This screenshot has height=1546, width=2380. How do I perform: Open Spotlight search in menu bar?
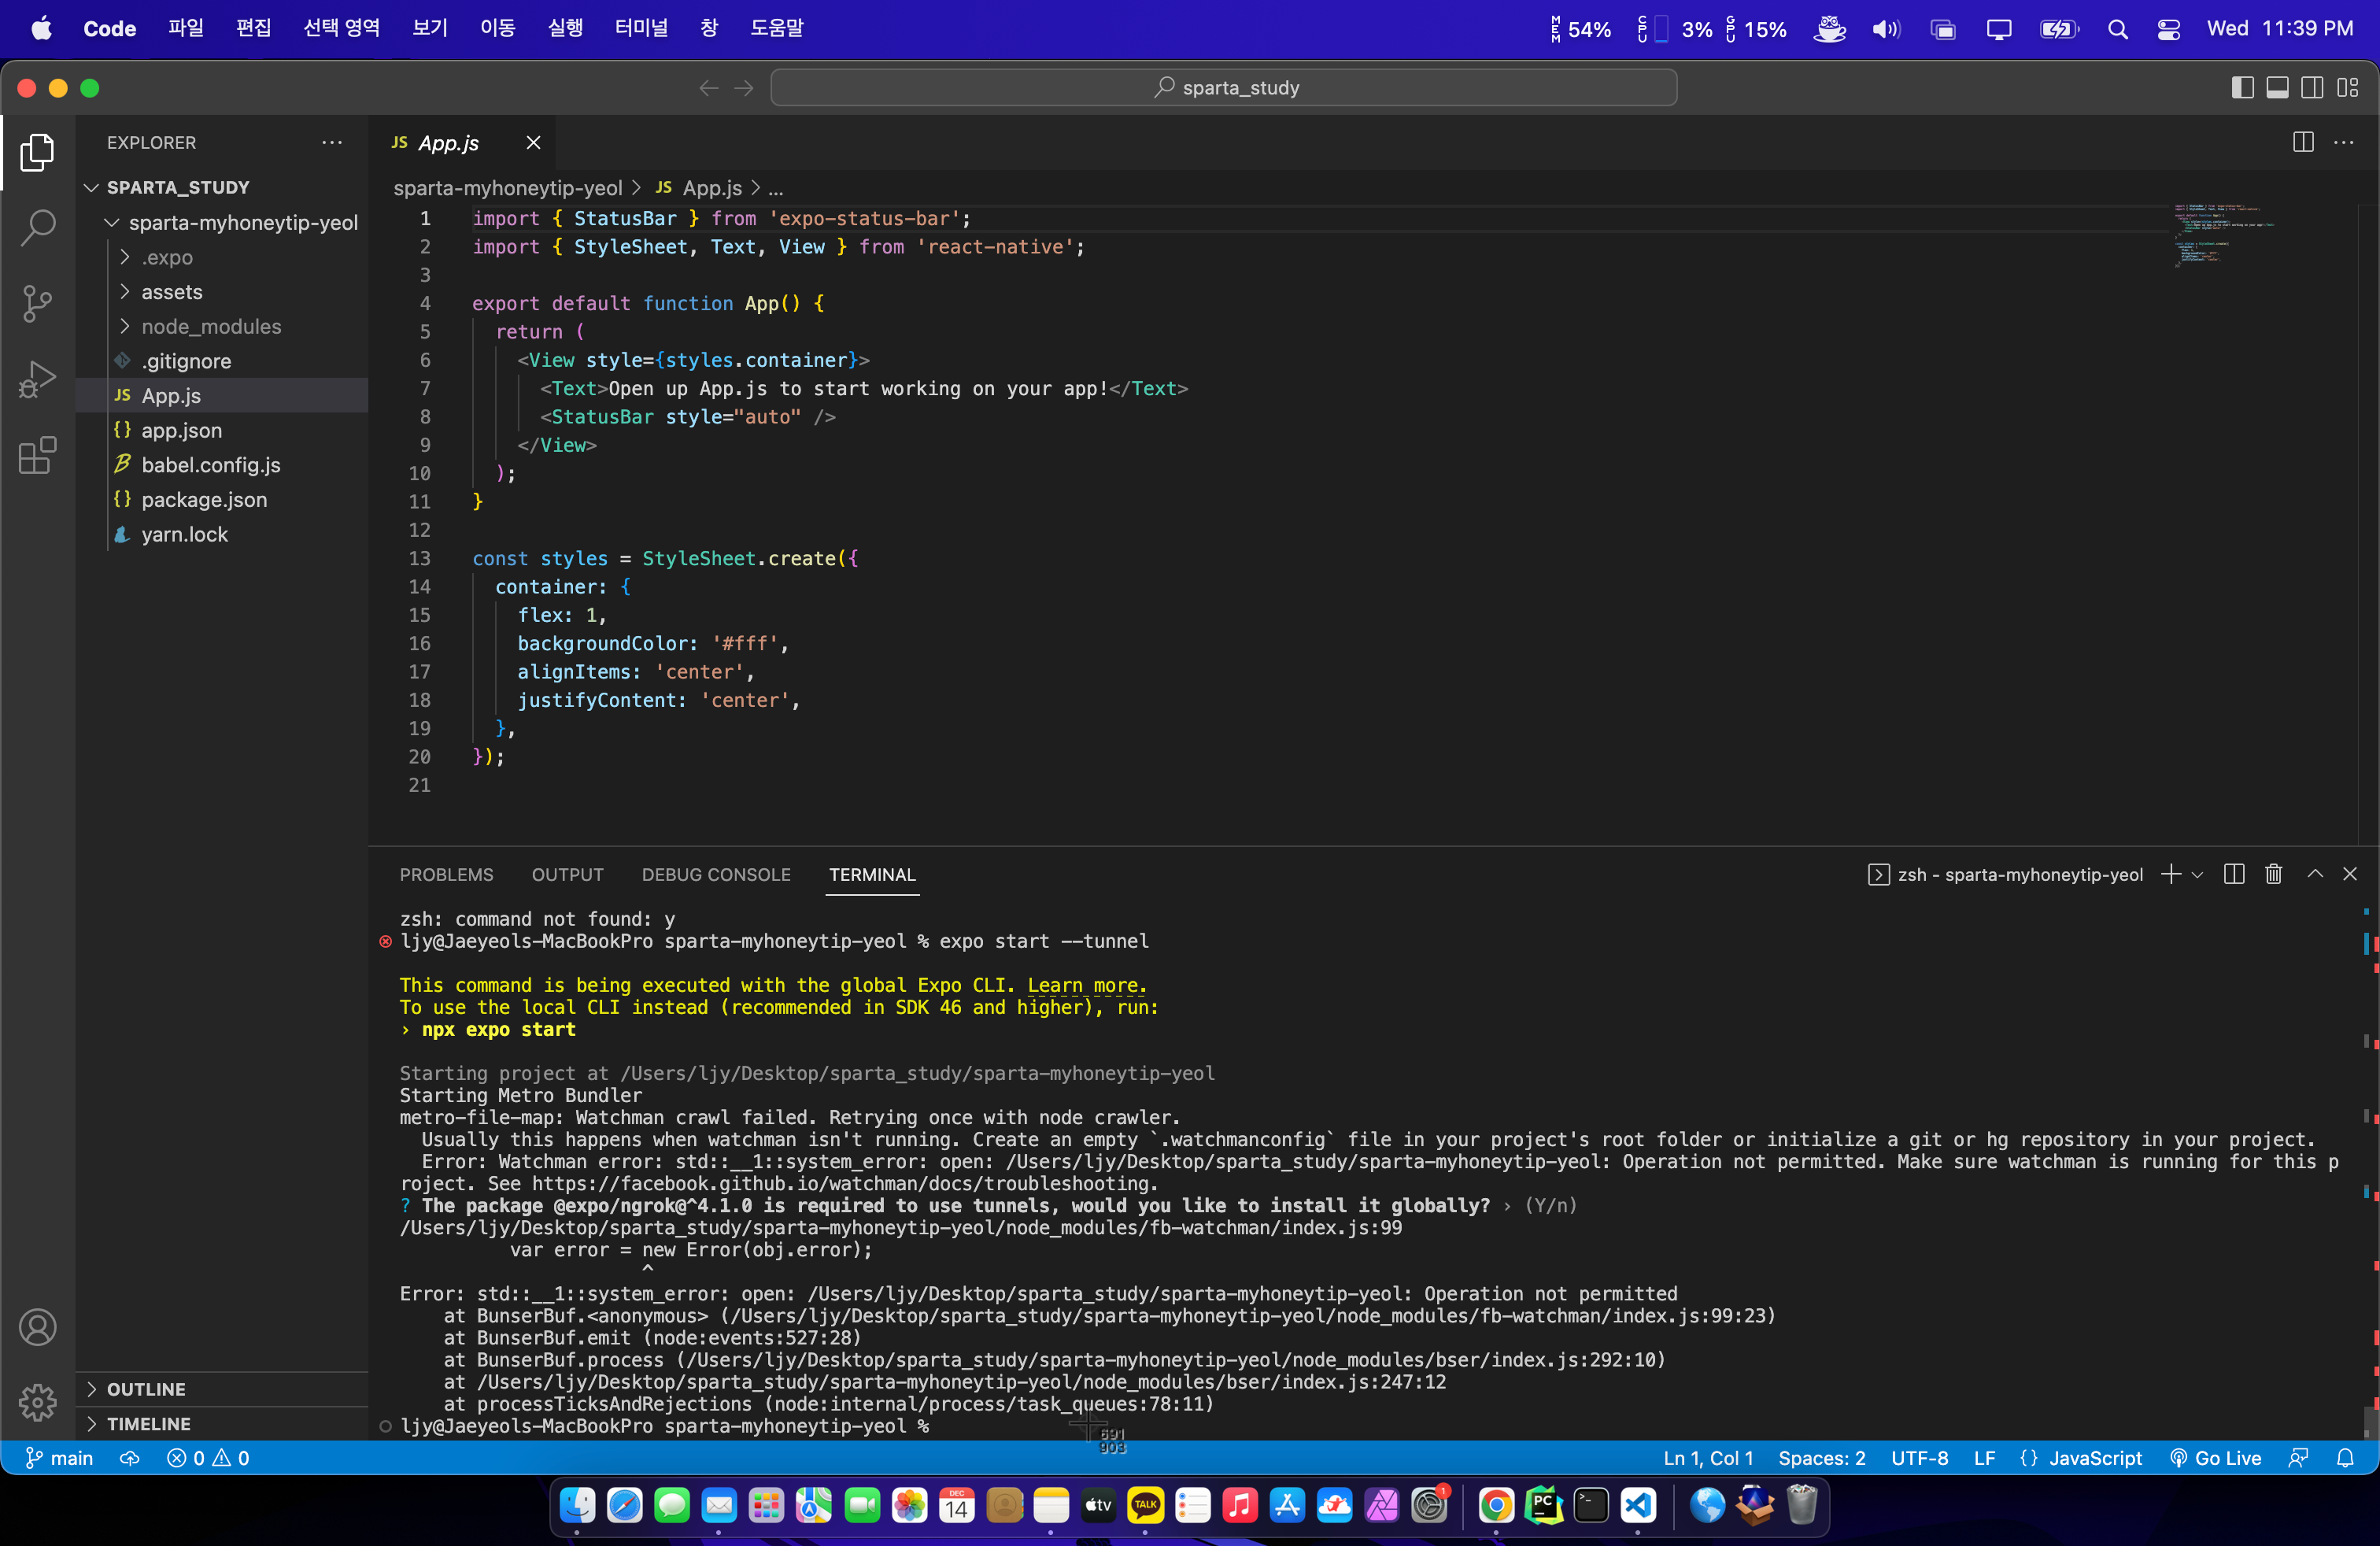coord(2117,29)
